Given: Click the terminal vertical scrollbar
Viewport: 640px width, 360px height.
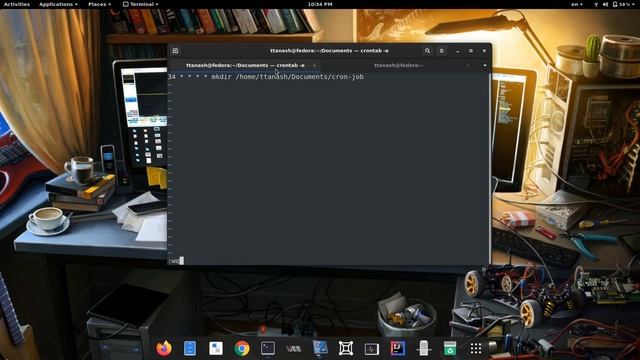Looking at the screenshot, I should 489,168.
